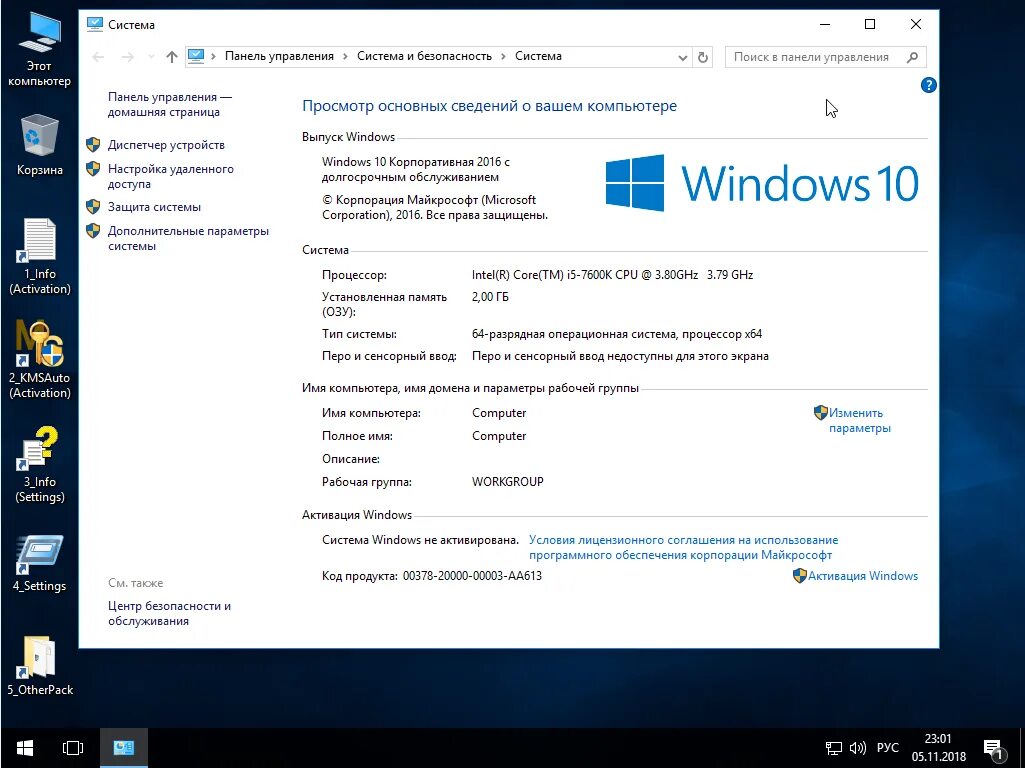Open the Microsoft license terms link
Viewport: 1025px width, 768px height.
(683, 548)
